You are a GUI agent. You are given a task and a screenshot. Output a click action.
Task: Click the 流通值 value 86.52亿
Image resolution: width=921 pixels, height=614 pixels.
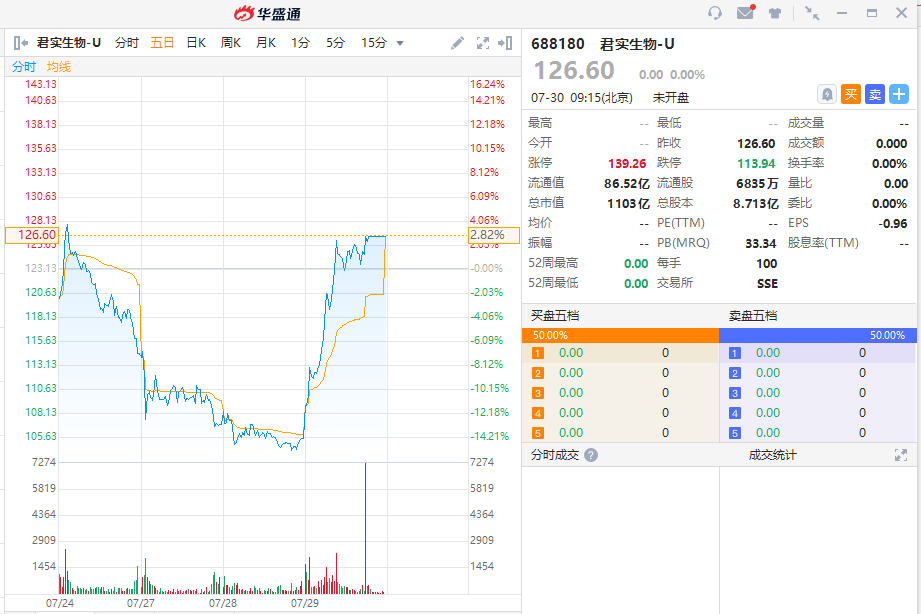coord(626,183)
